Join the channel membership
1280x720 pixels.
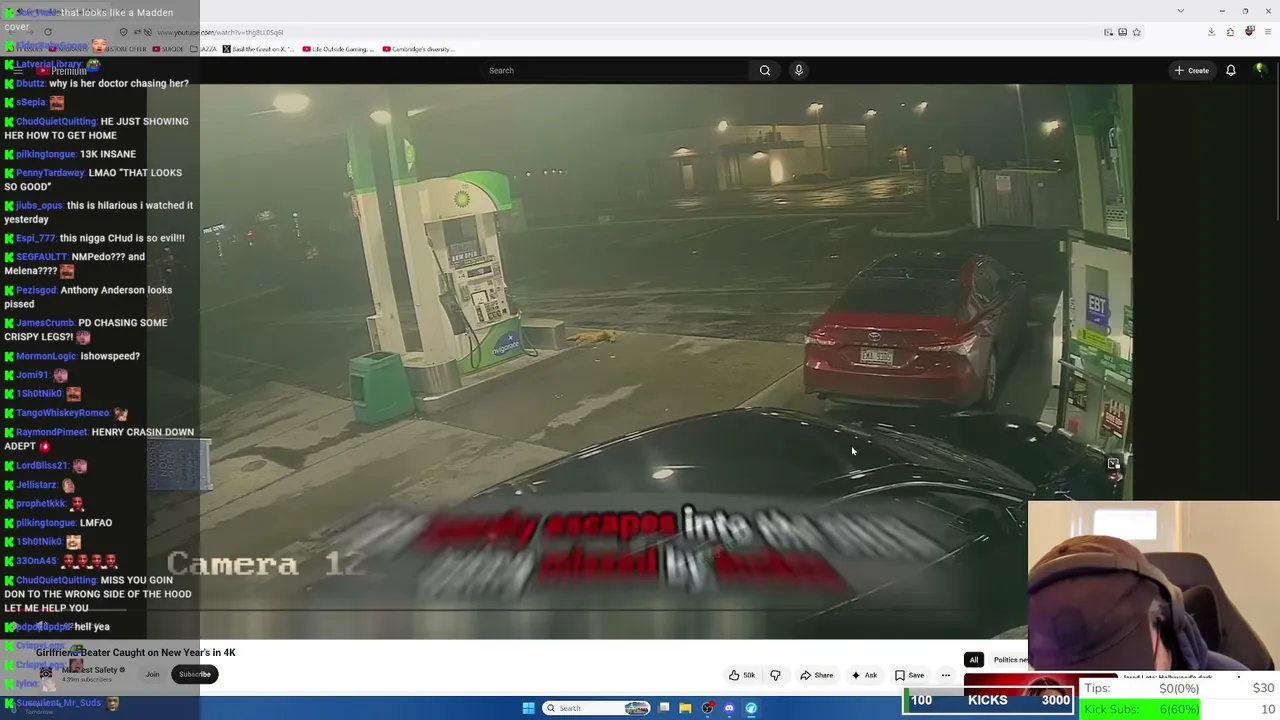coord(152,674)
